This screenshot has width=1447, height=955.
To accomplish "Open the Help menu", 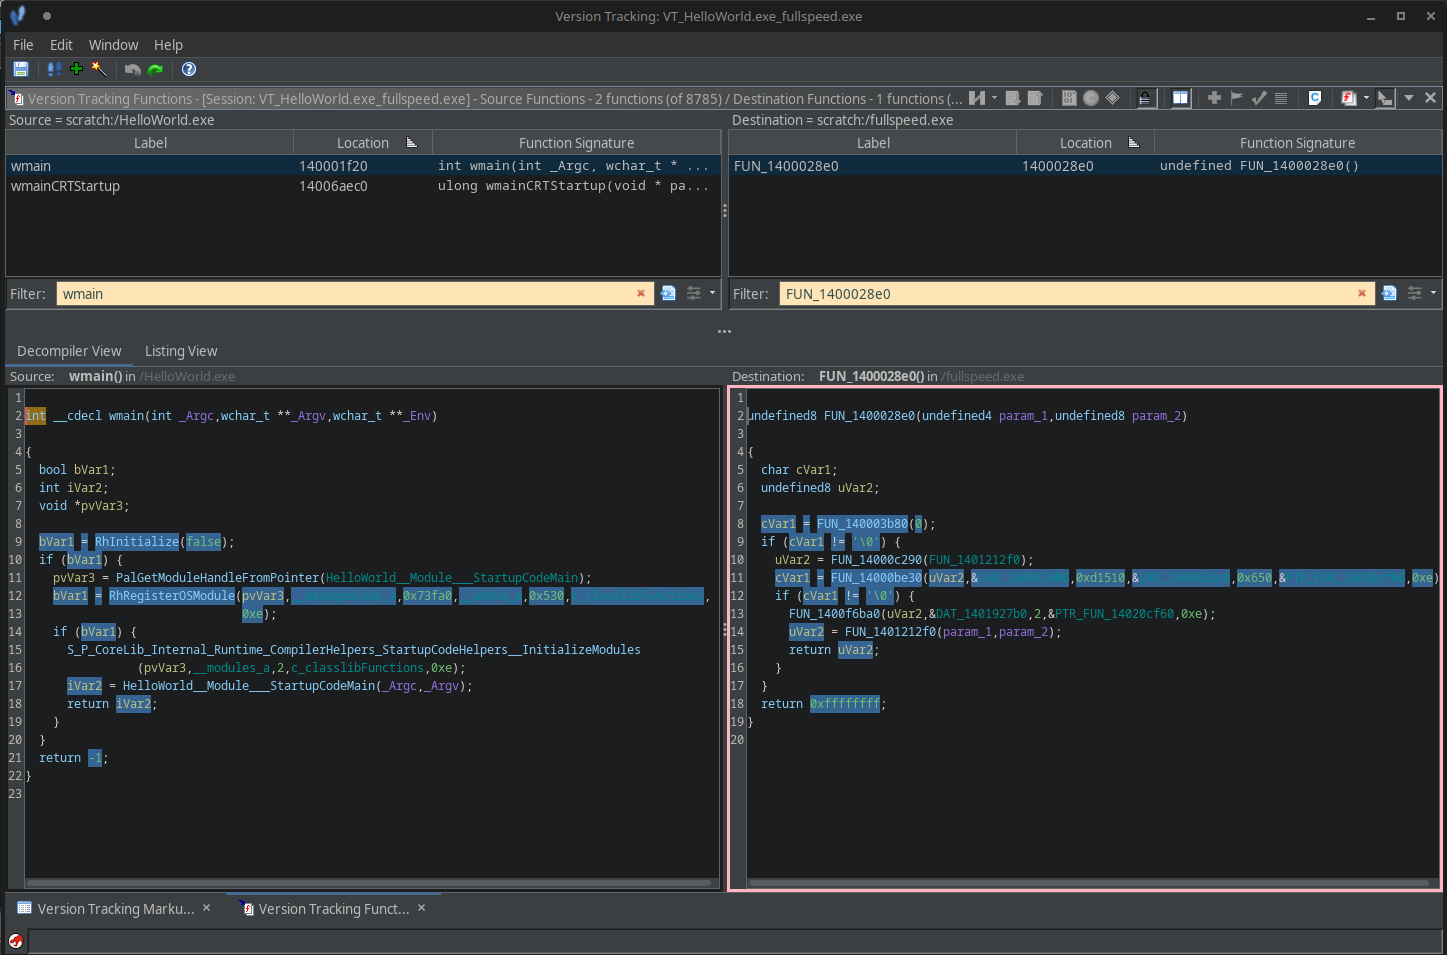I will (168, 45).
